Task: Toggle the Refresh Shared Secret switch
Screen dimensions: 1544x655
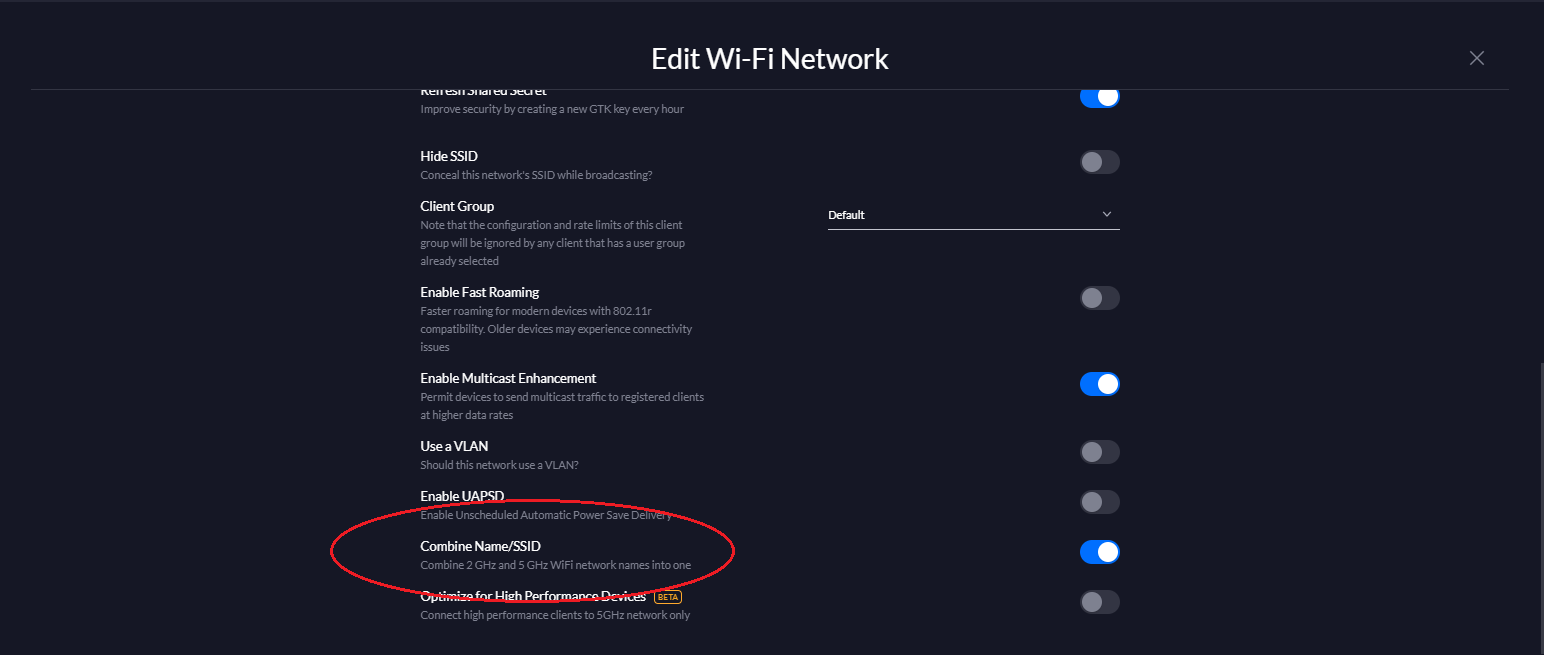Action: click(x=1099, y=97)
